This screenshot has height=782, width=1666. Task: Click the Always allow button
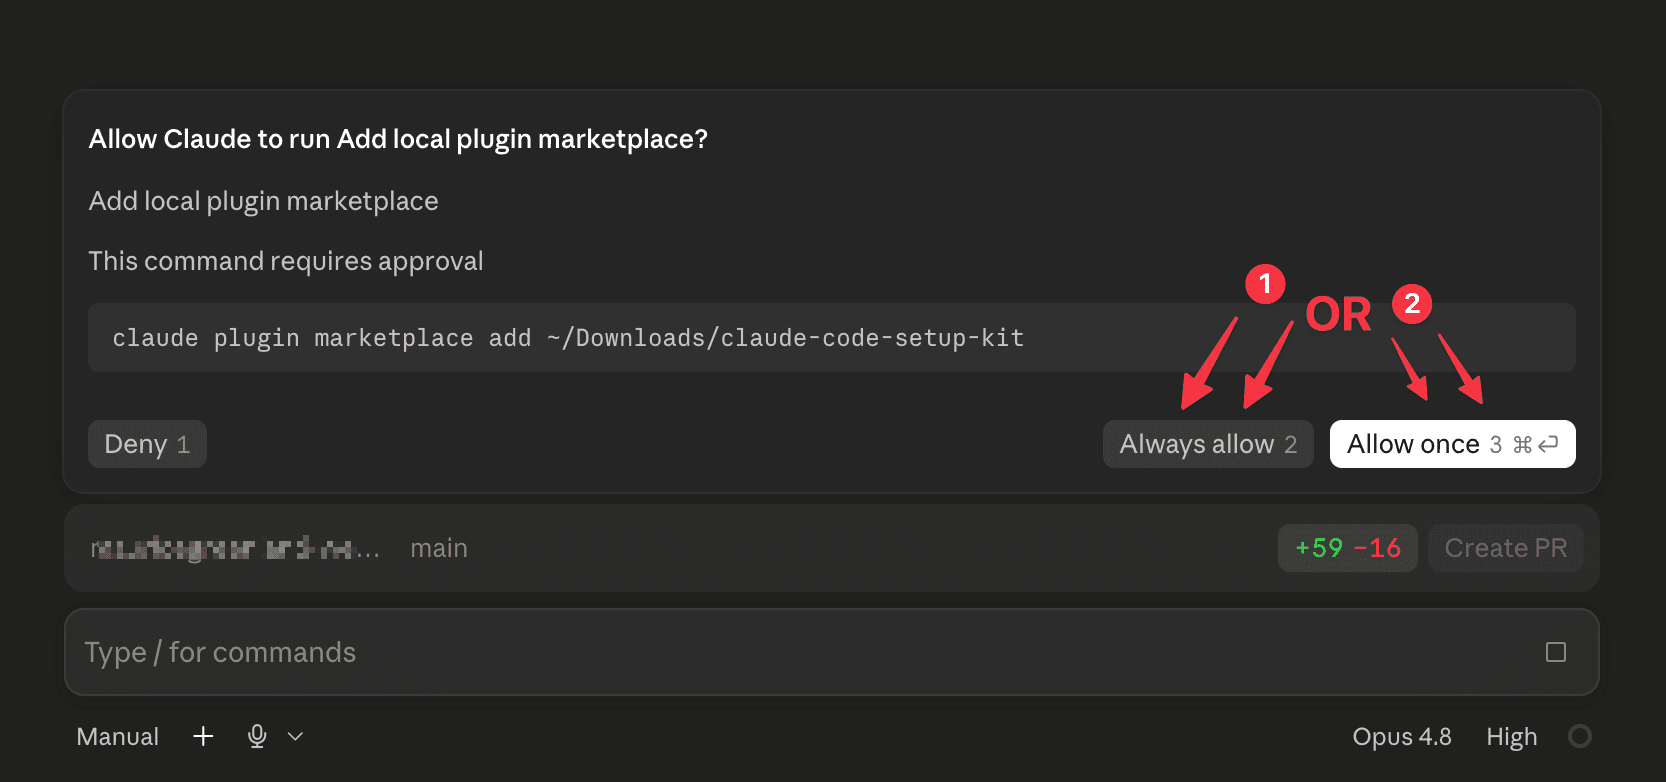pos(1208,444)
